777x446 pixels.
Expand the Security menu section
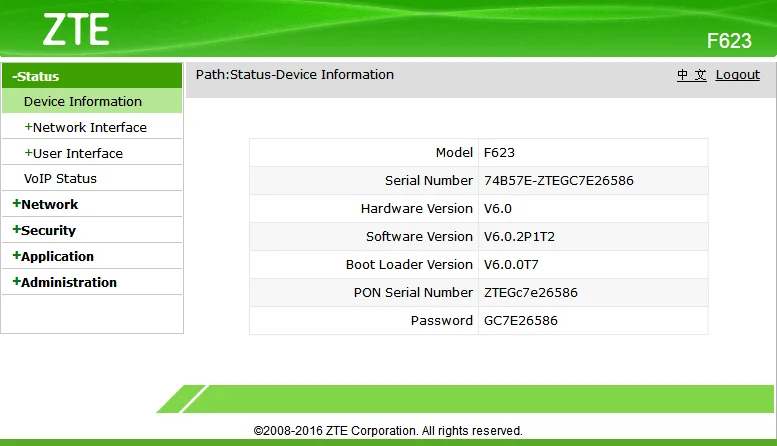pos(92,230)
